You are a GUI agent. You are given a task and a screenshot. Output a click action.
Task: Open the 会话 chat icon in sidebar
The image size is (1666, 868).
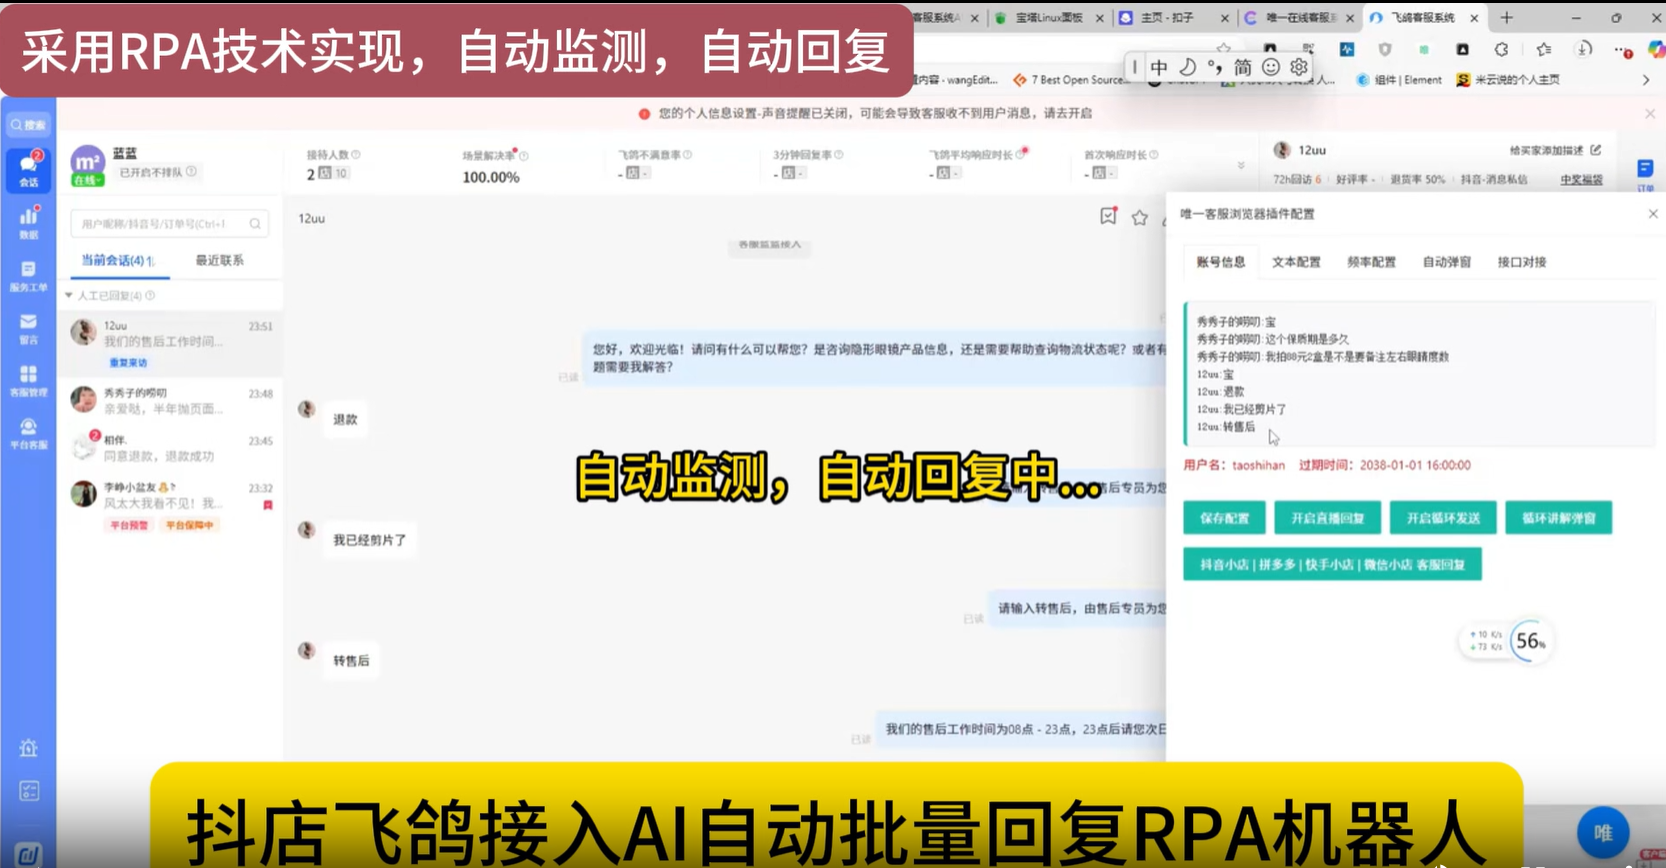(28, 170)
